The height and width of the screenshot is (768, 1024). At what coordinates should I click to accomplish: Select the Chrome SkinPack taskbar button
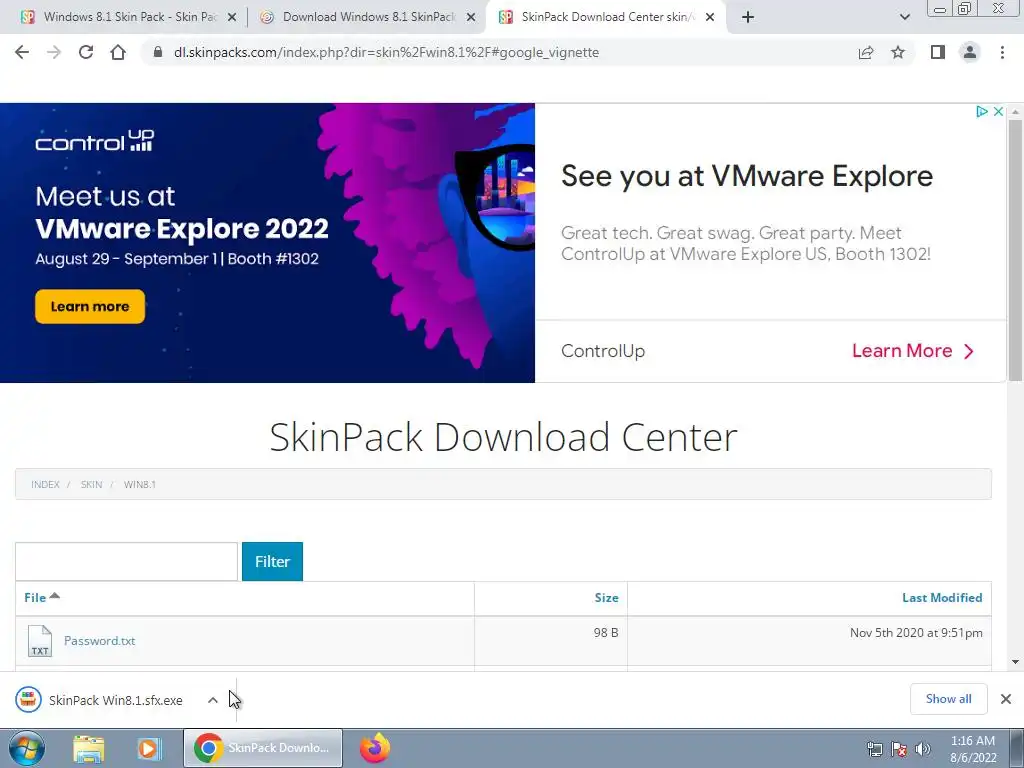(263, 748)
